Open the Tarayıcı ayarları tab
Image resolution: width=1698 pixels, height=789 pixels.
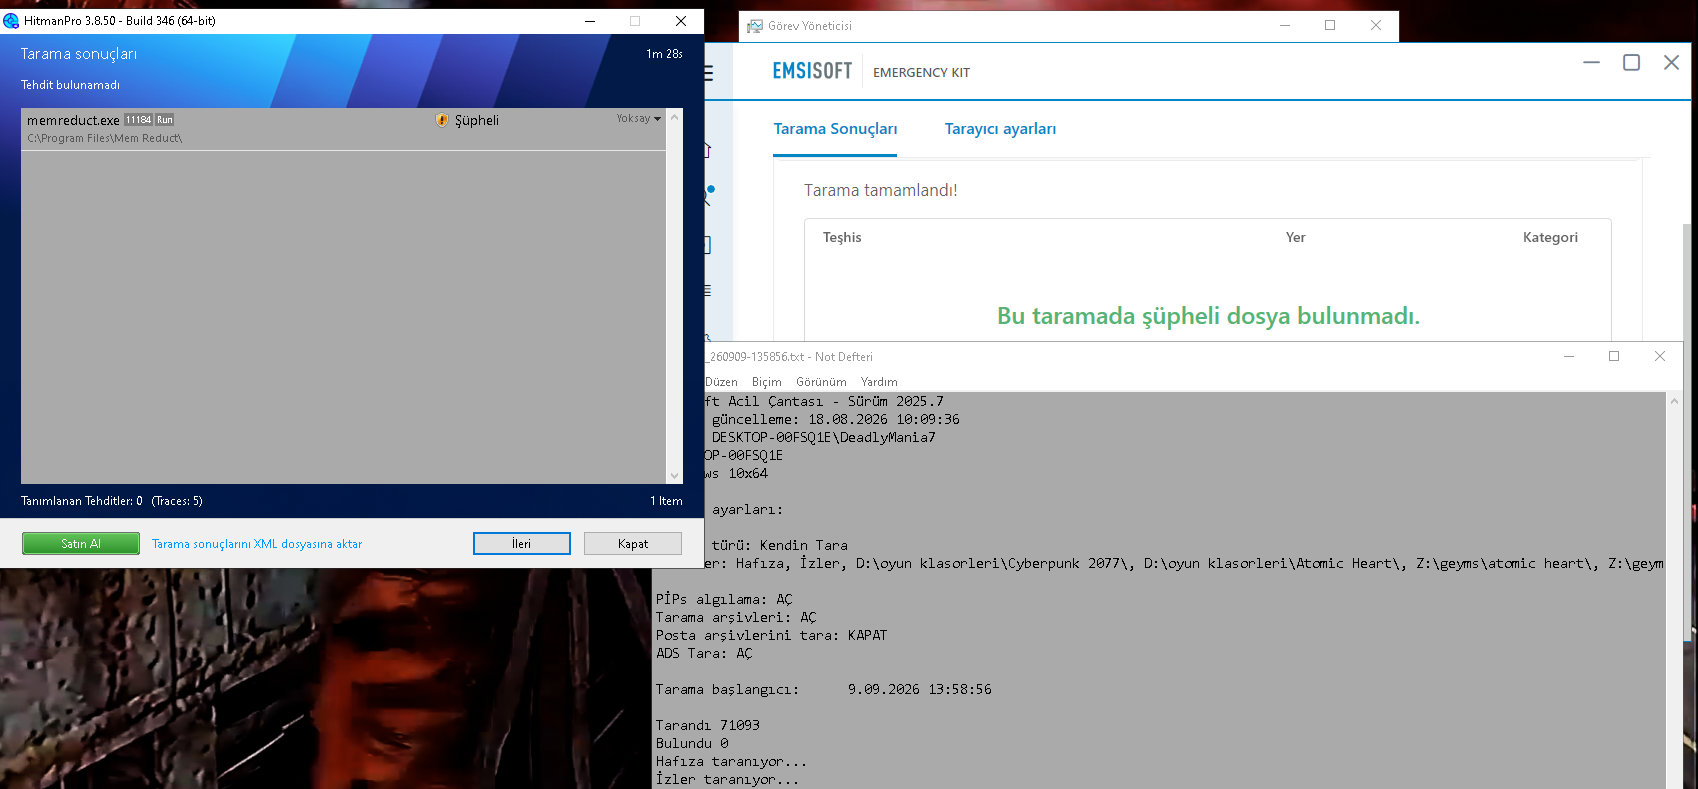click(x=1000, y=129)
